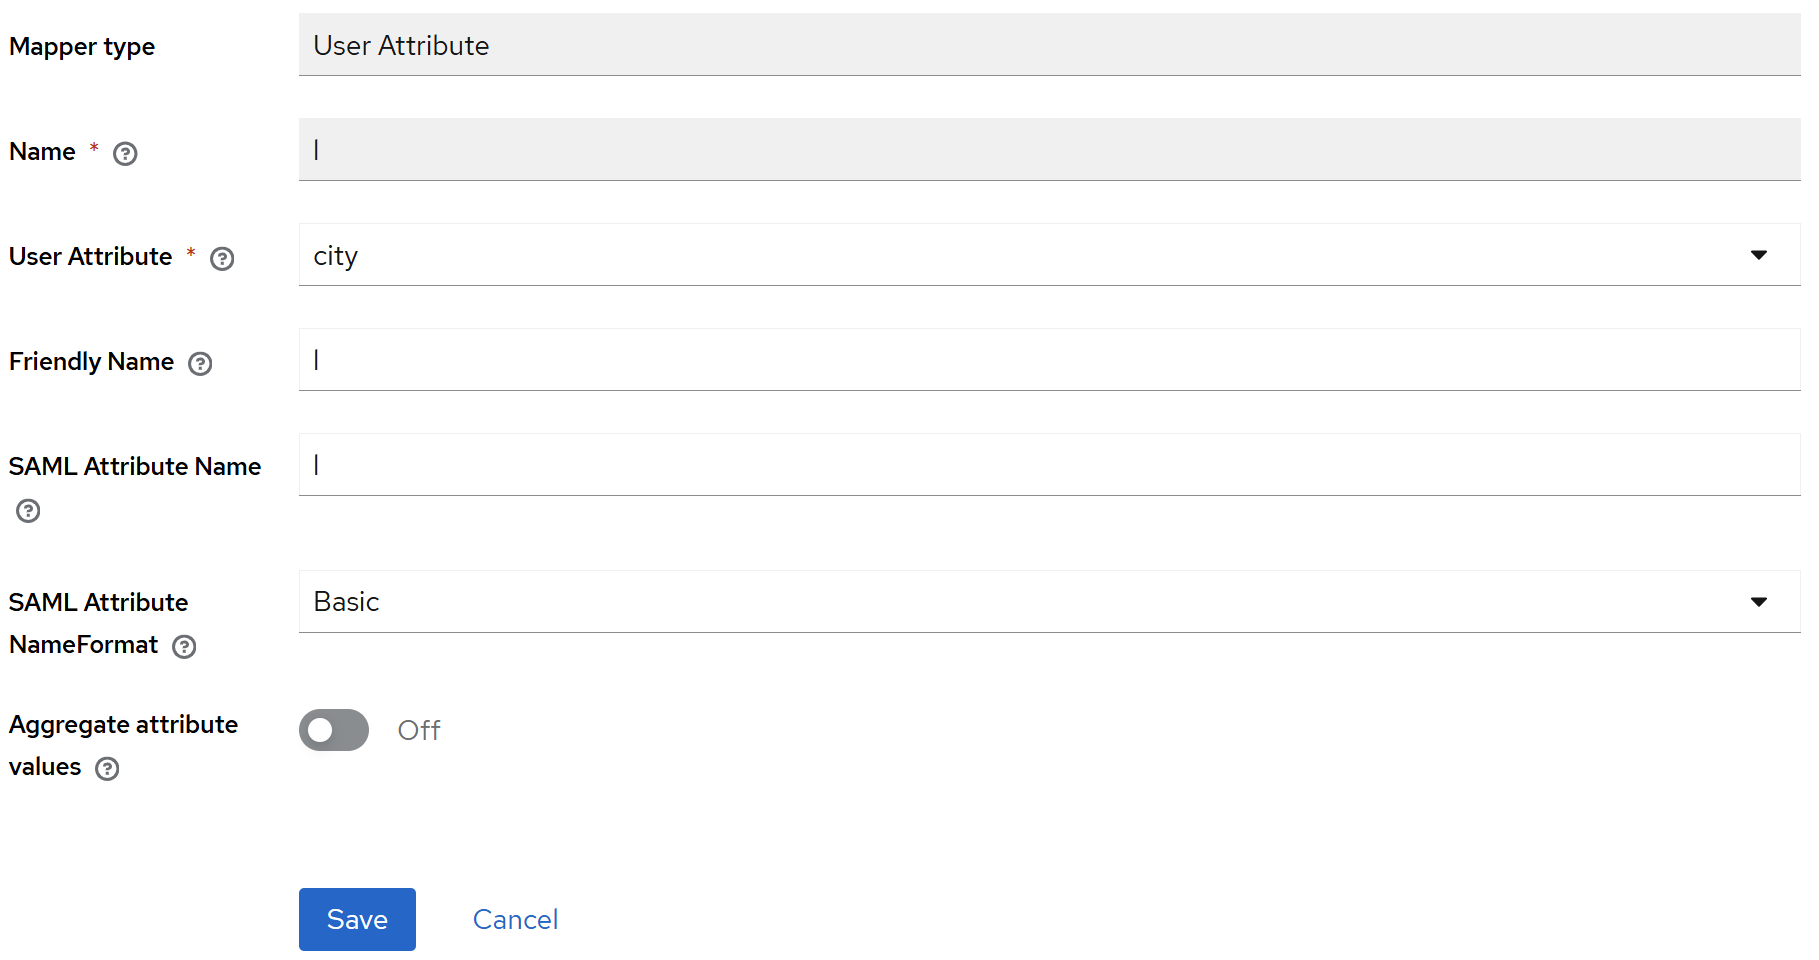Expand the User Attribute city dropdown arrow
The width and height of the screenshot is (1819, 960).
[x=1759, y=255]
